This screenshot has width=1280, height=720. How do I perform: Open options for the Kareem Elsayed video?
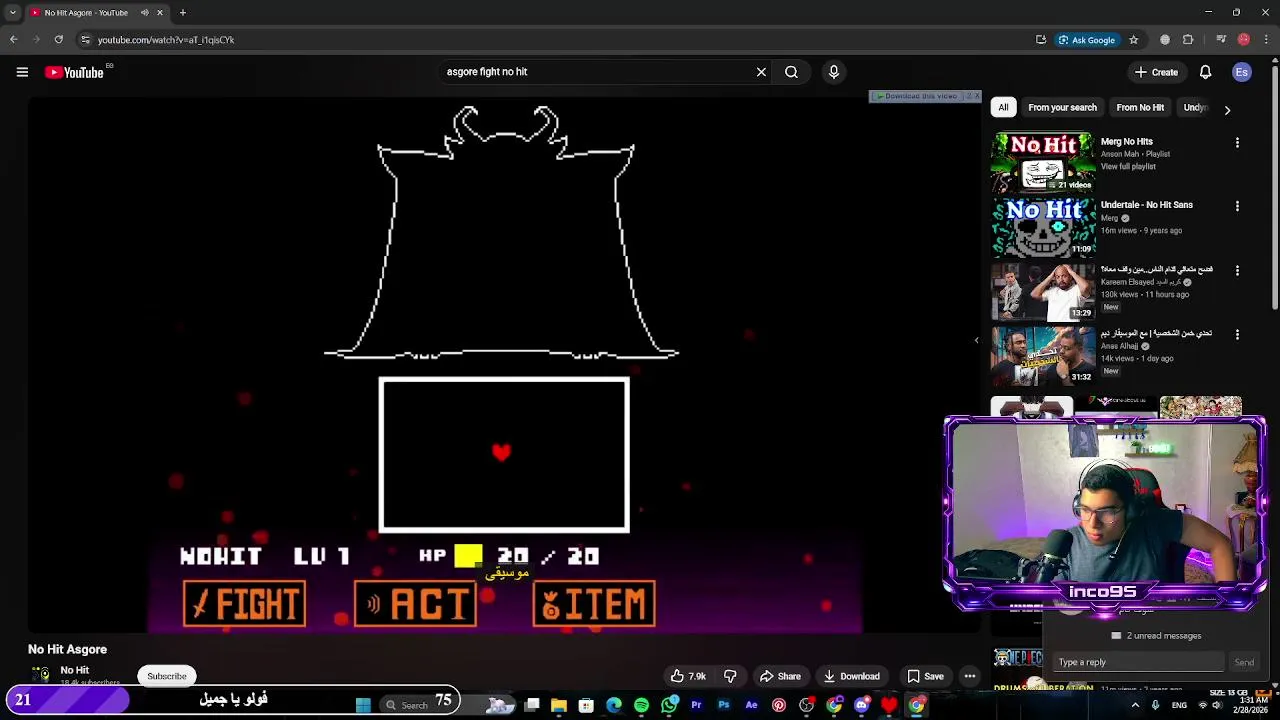click(1237, 270)
